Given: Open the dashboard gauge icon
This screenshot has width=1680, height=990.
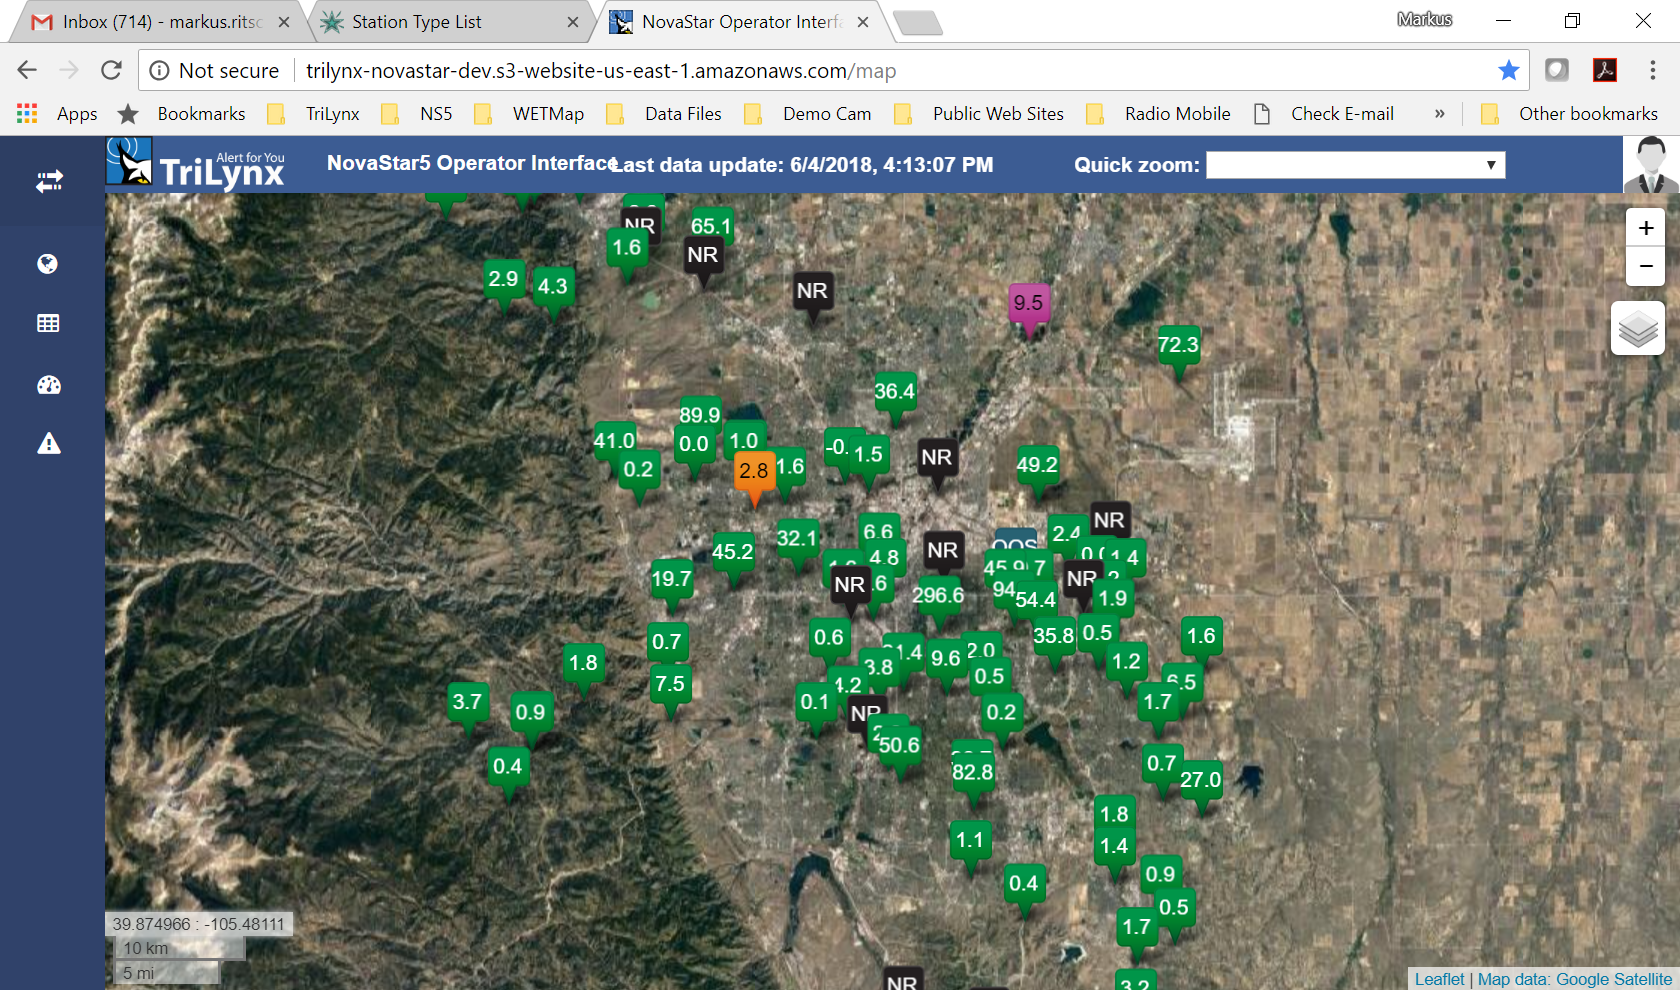Looking at the screenshot, I should (48, 385).
